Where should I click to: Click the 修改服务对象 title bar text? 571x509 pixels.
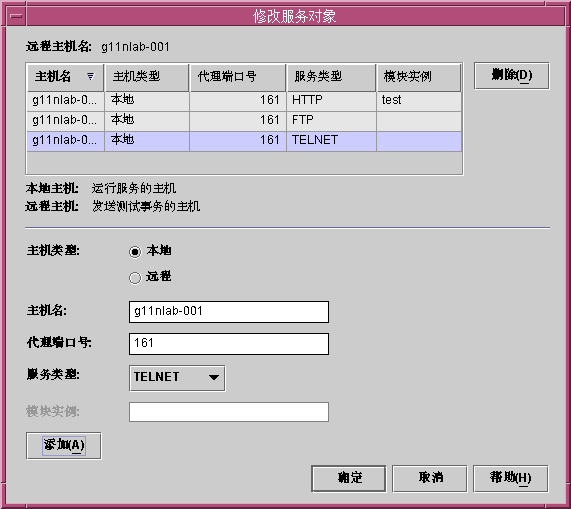(x=294, y=17)
